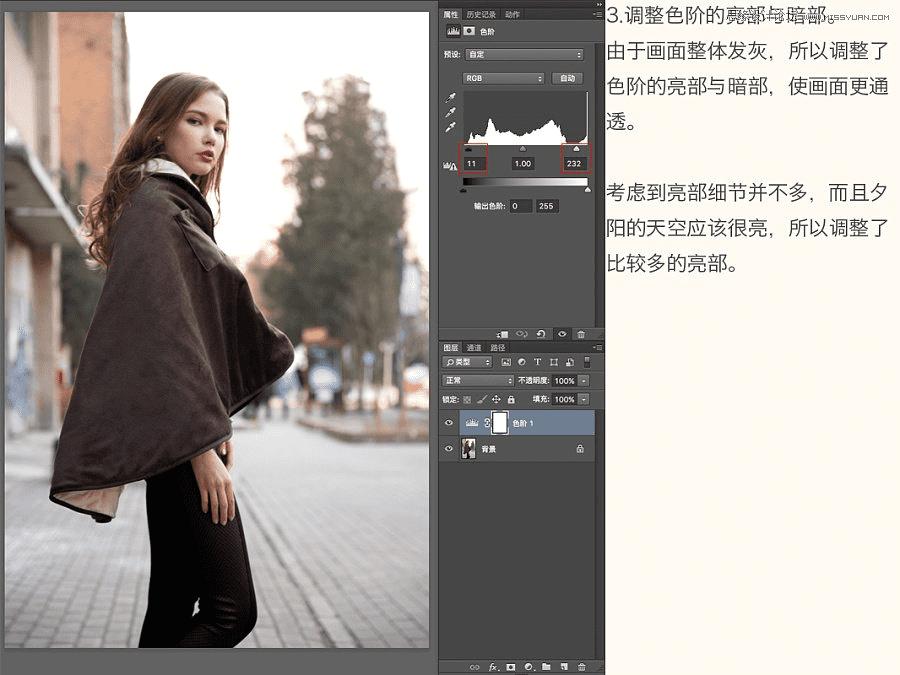Add a layer style via fx icon

click(493, 666)
